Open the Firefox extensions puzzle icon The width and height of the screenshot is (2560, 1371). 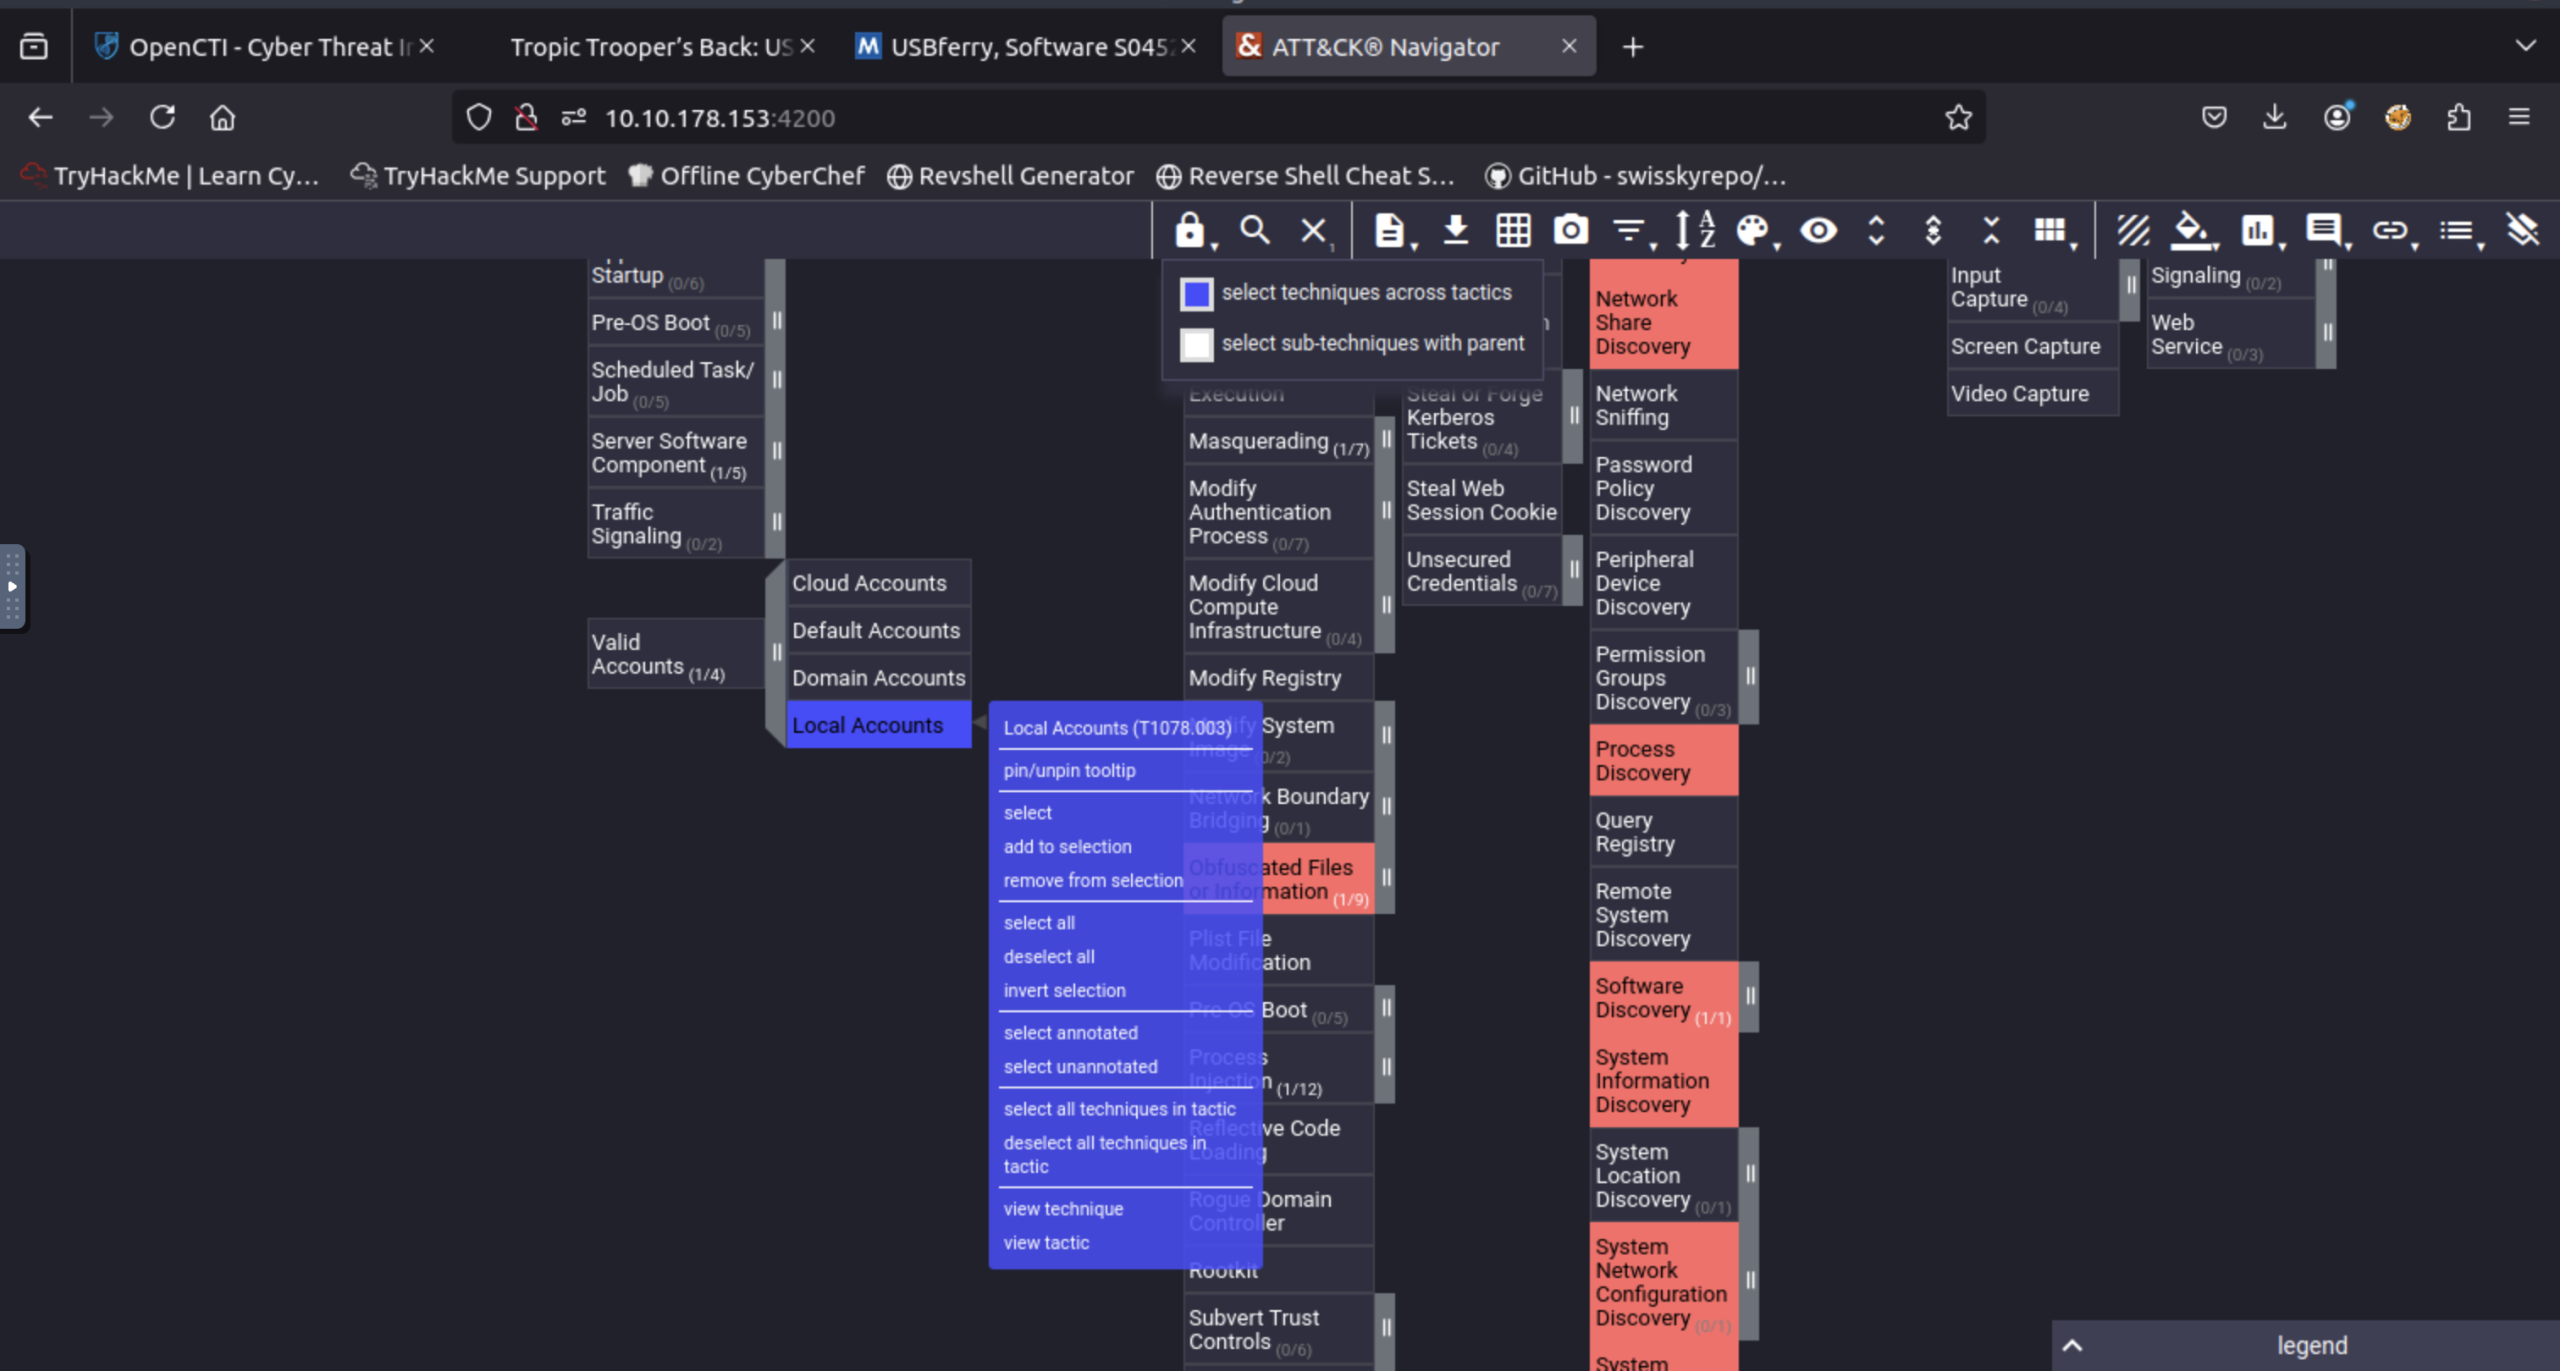point(2459,118)
